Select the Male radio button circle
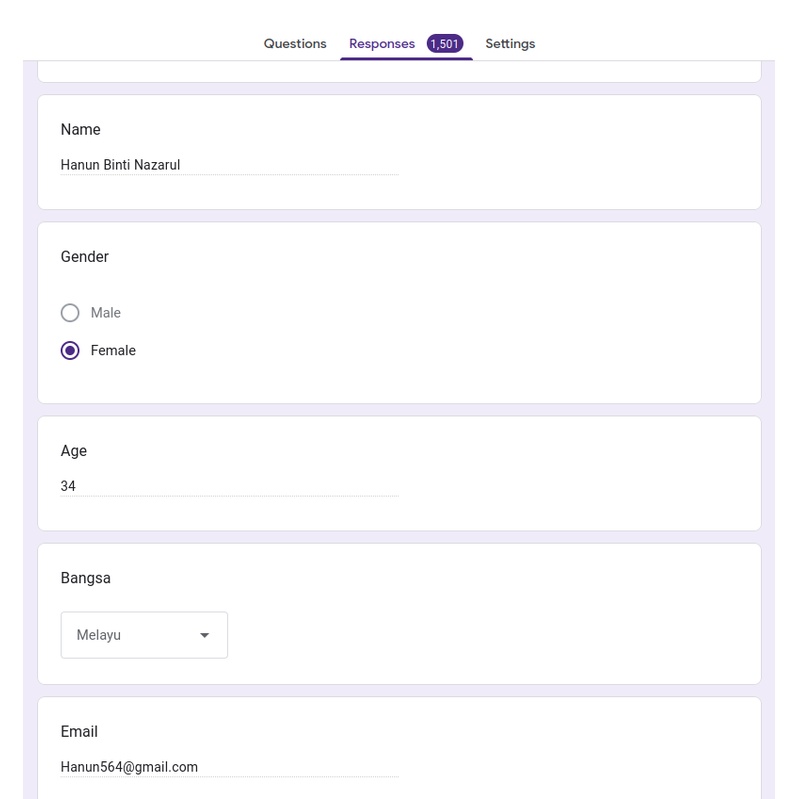Viewport: 799px width, 799px height. [70, 313]
